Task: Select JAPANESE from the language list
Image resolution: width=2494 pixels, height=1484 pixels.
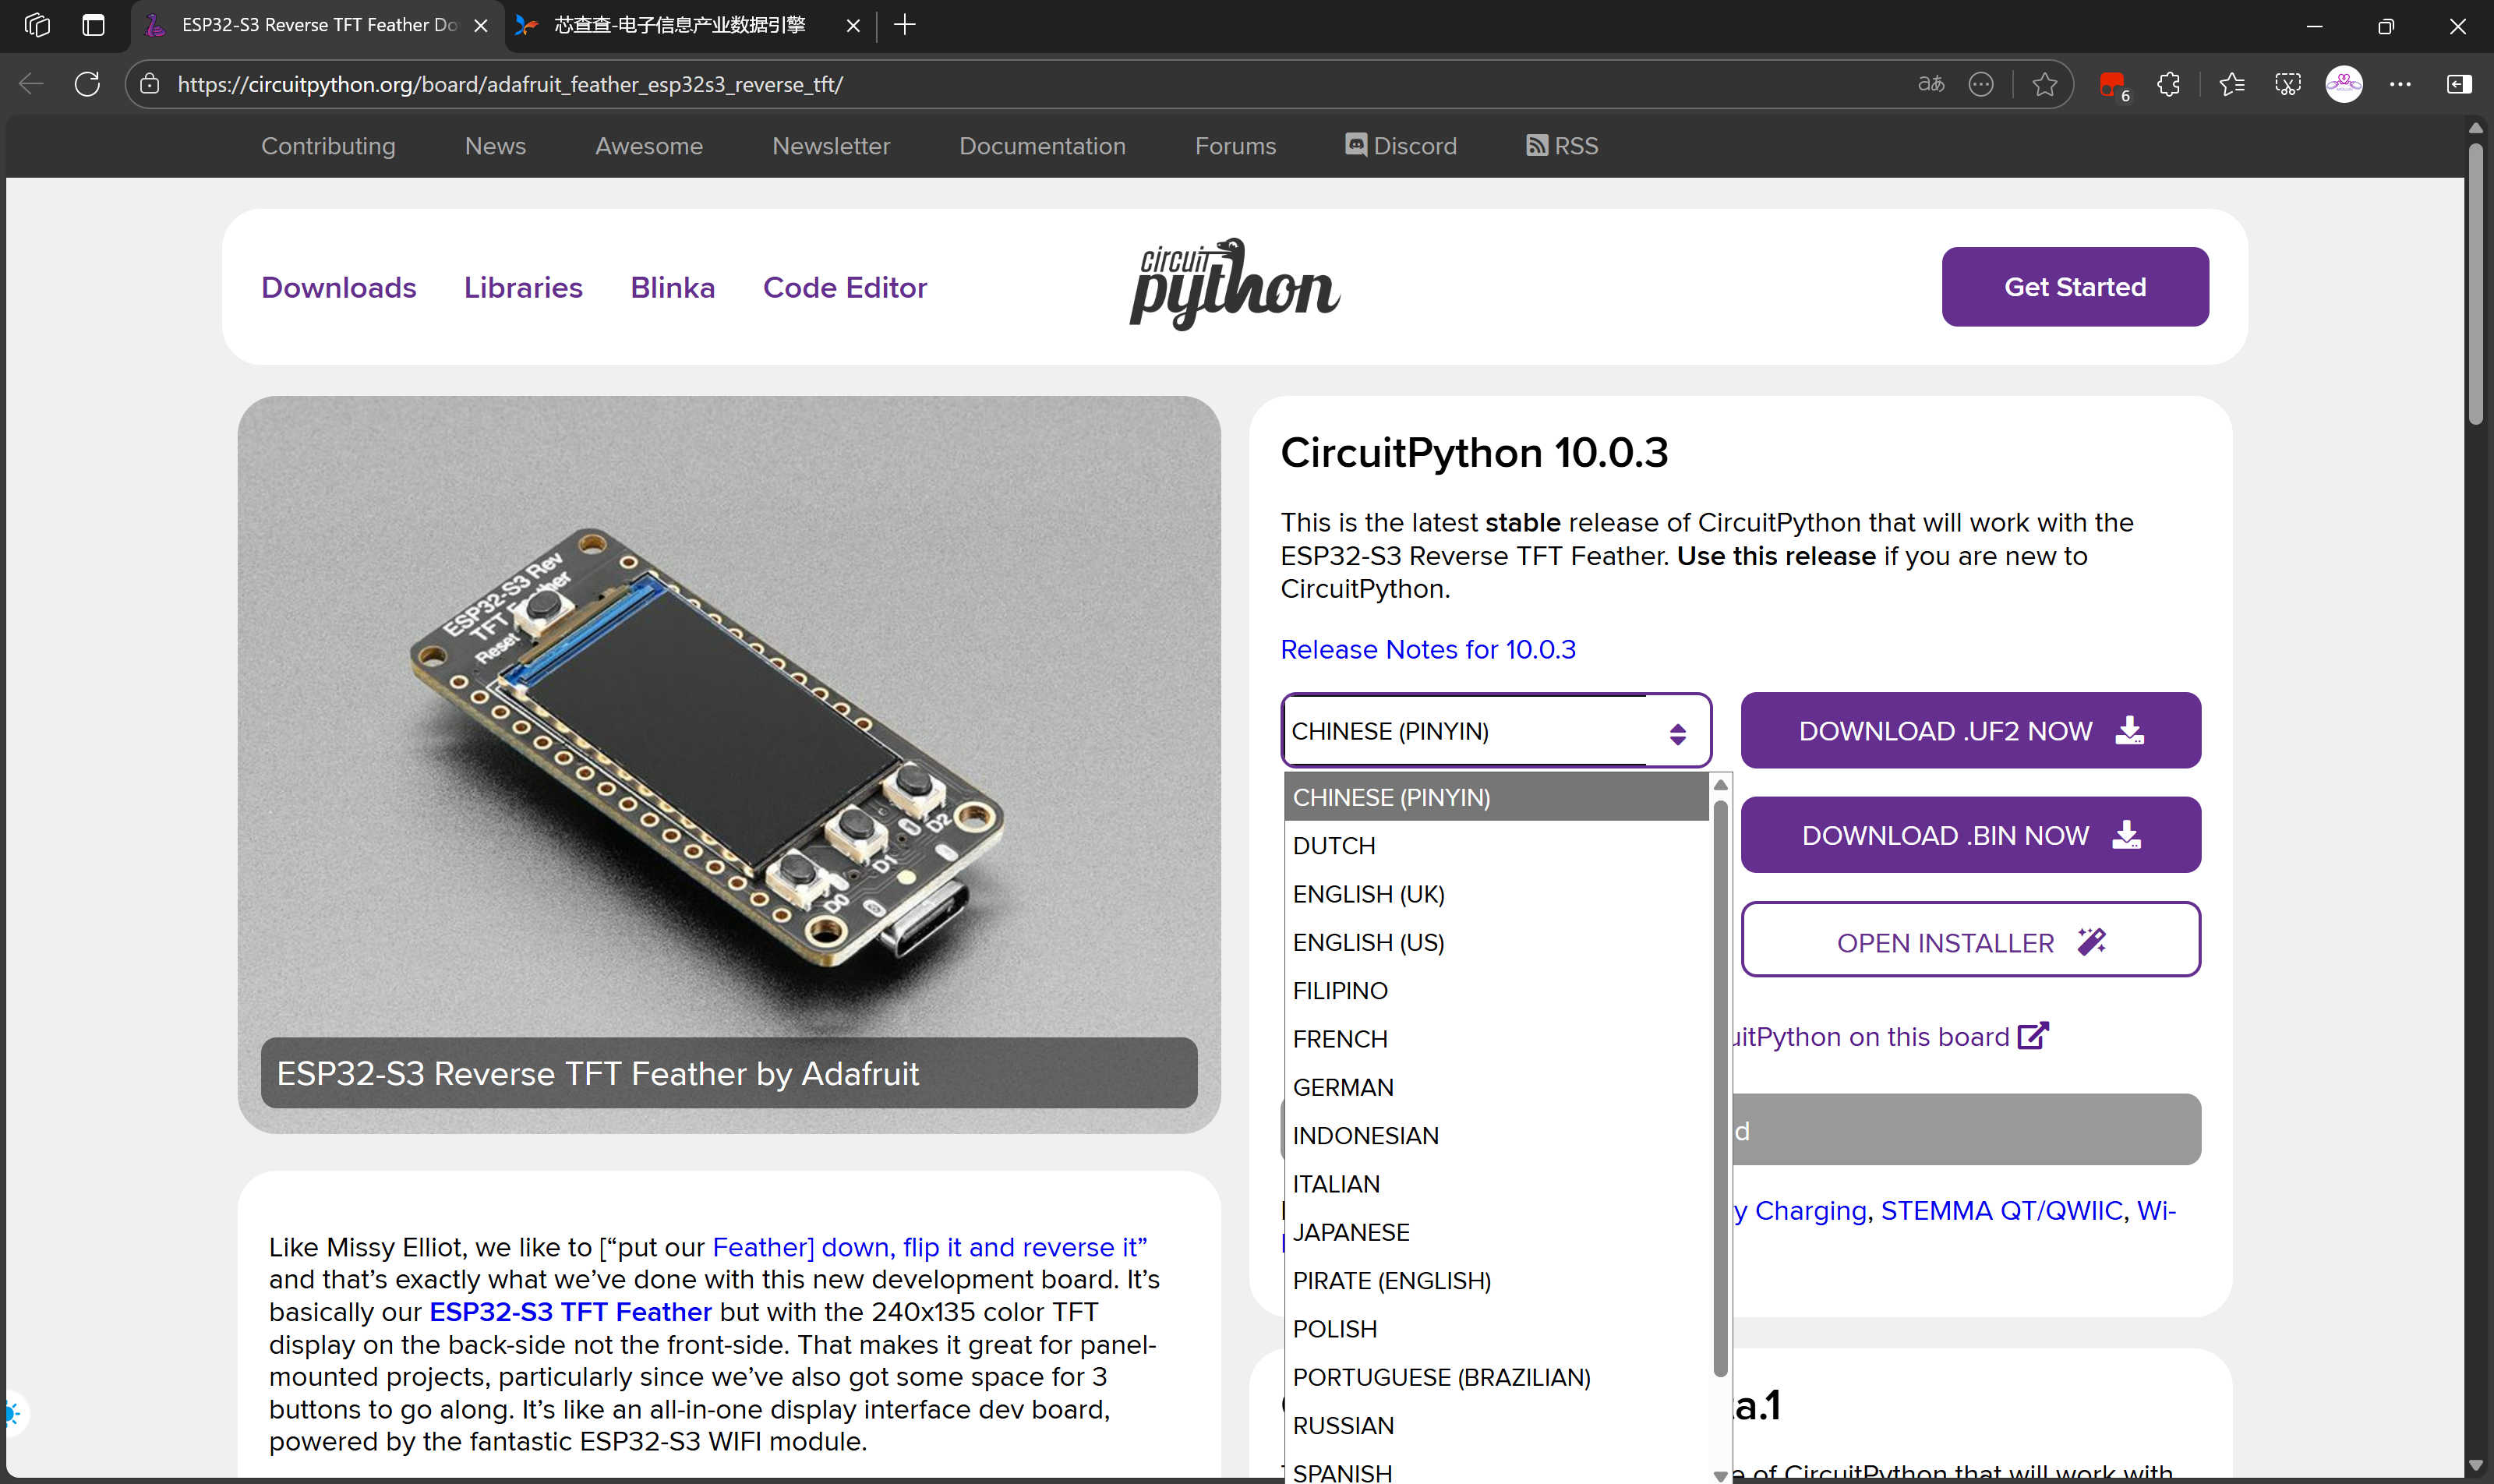Action: (x=1351, y=1232)
